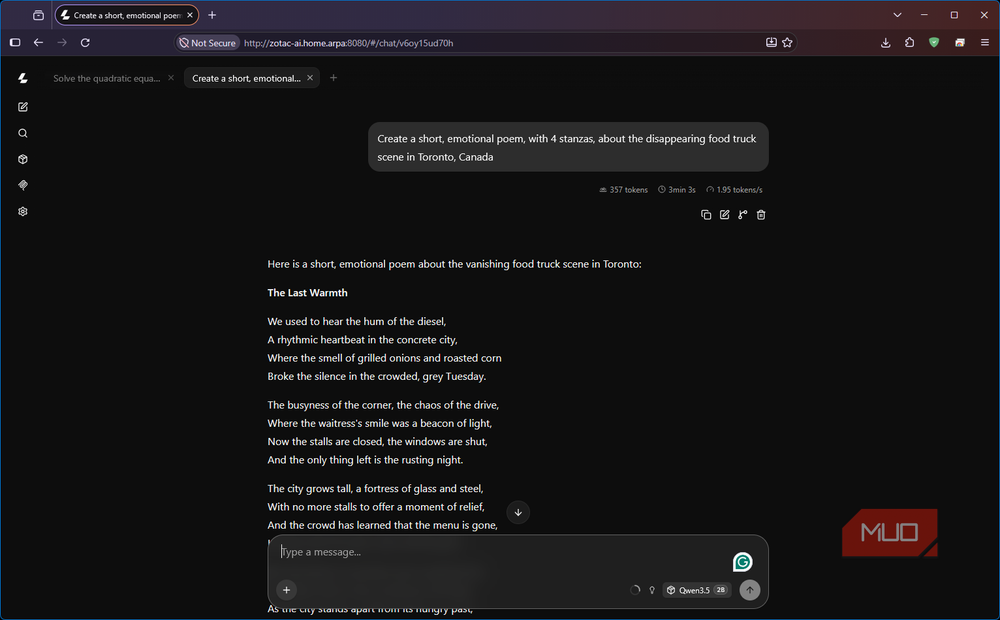Click the "1.95 tokens/s" speed stat
This screenshot has width=1000, height=620.
pyautogui.click(x=734, y=190)
